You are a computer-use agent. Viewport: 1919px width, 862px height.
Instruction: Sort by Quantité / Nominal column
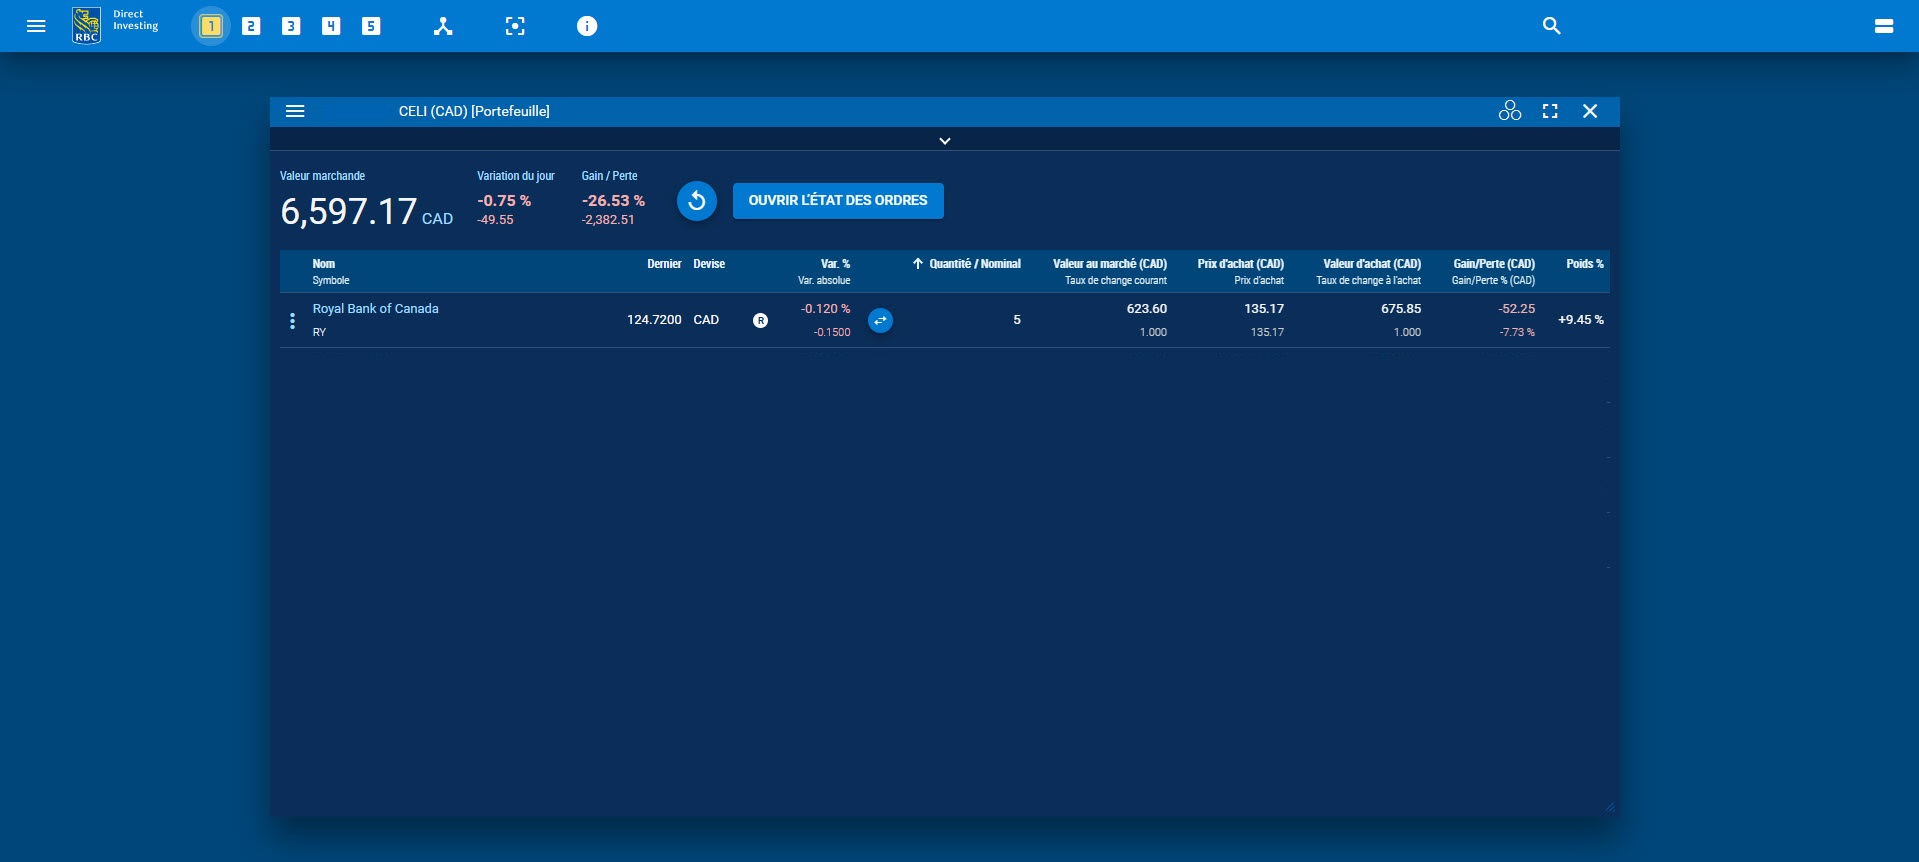coord(973,264)
